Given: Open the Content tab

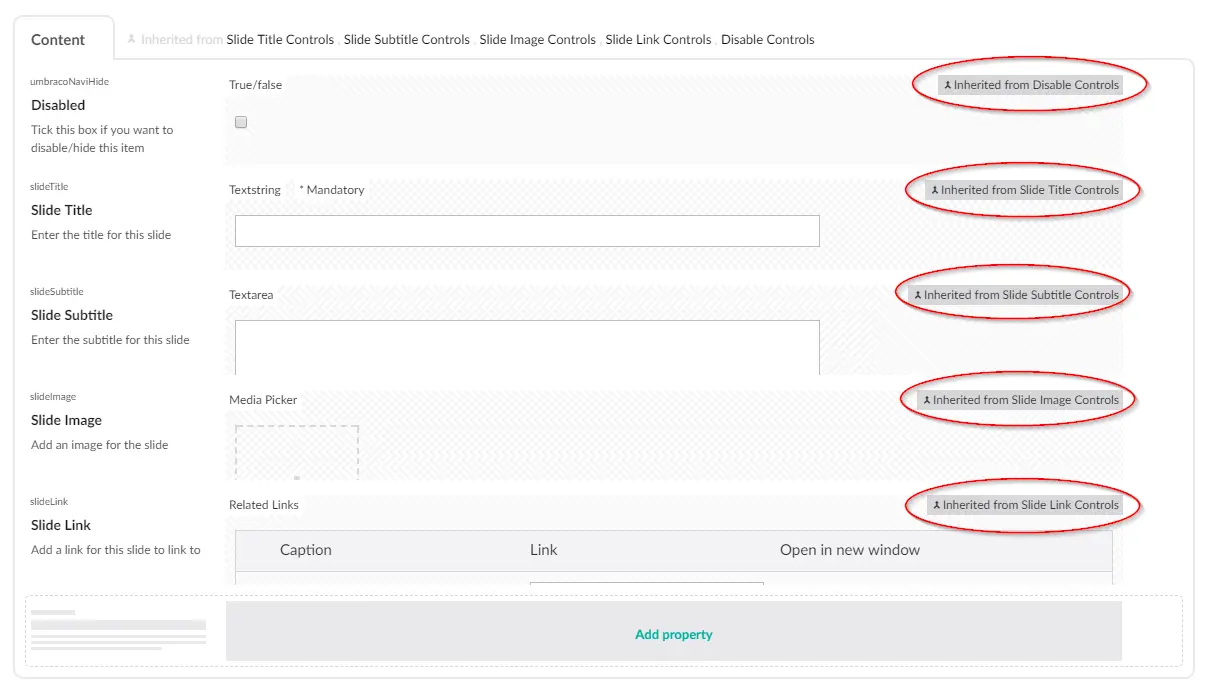Looking at the screenshot, I should (58, 40).
